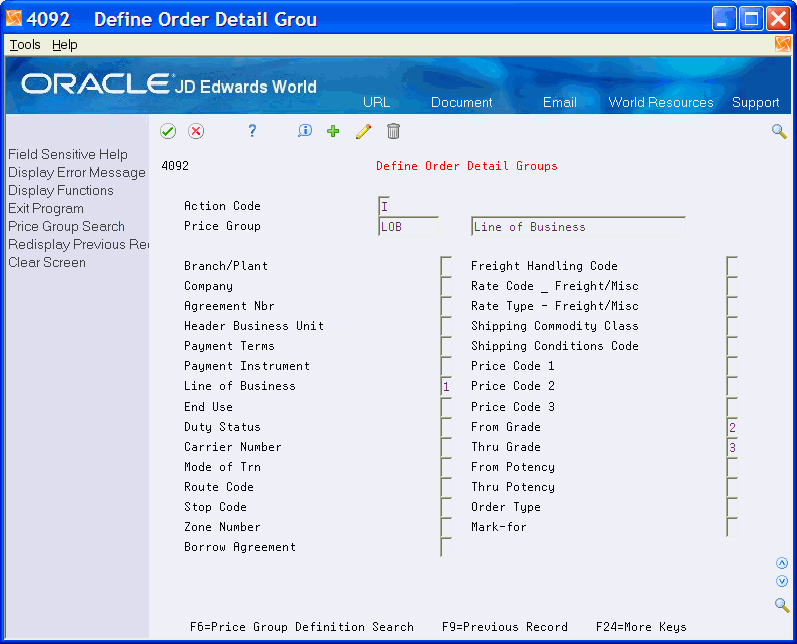This screenshot has width=797, height=644.
Task: Click the Order Type field
Action: 732,507
